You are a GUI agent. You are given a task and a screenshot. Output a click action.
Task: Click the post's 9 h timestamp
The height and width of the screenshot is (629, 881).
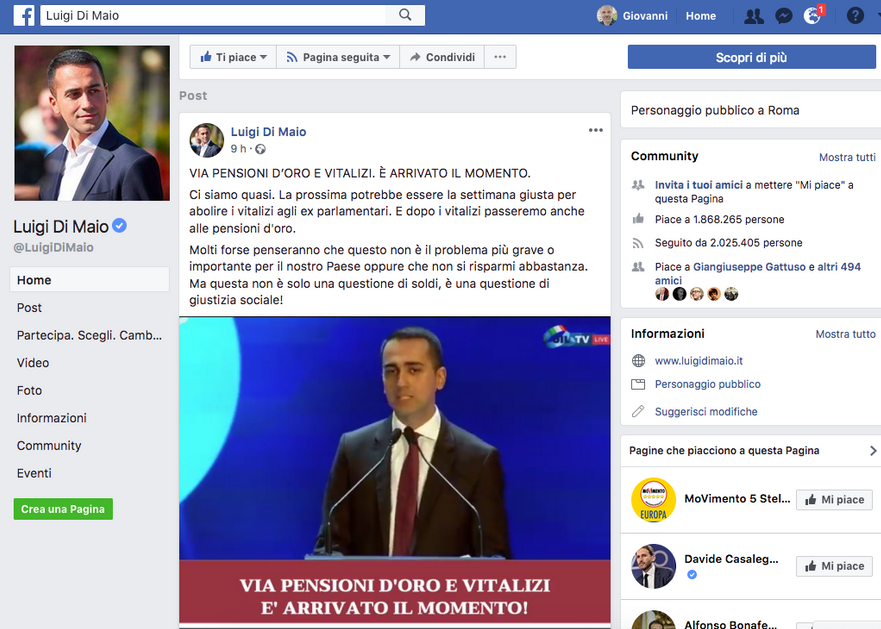click(238, 148)
